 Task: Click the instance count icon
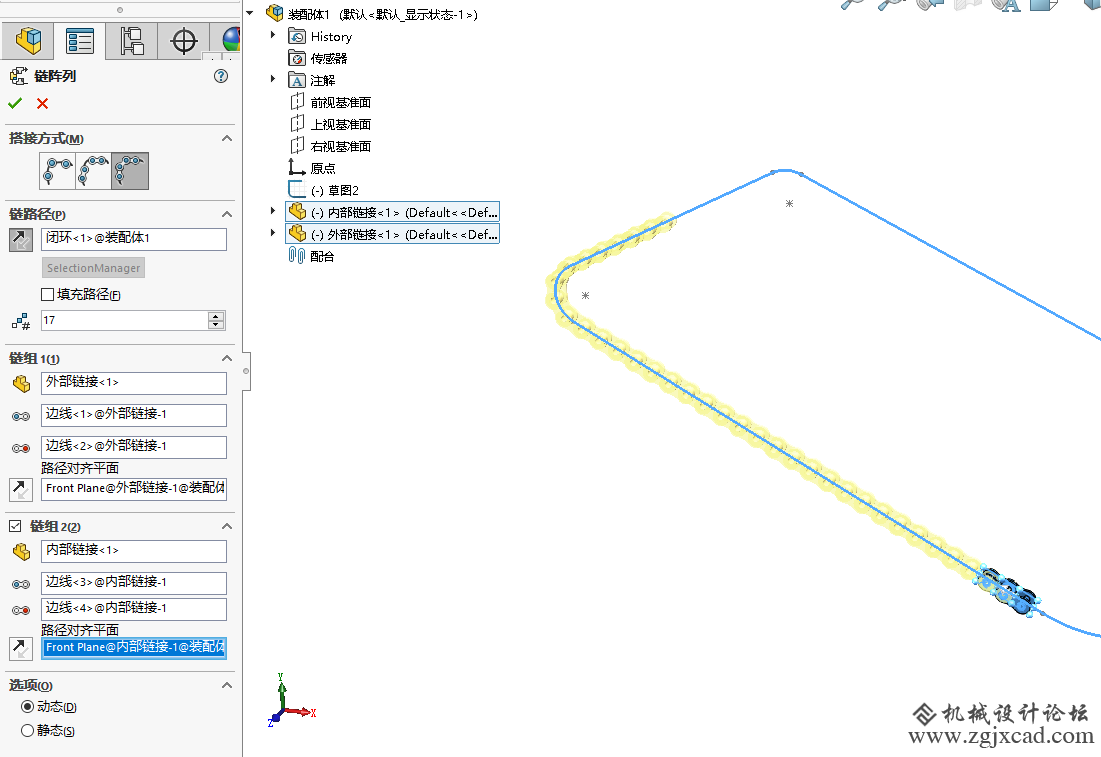[20, 322]
